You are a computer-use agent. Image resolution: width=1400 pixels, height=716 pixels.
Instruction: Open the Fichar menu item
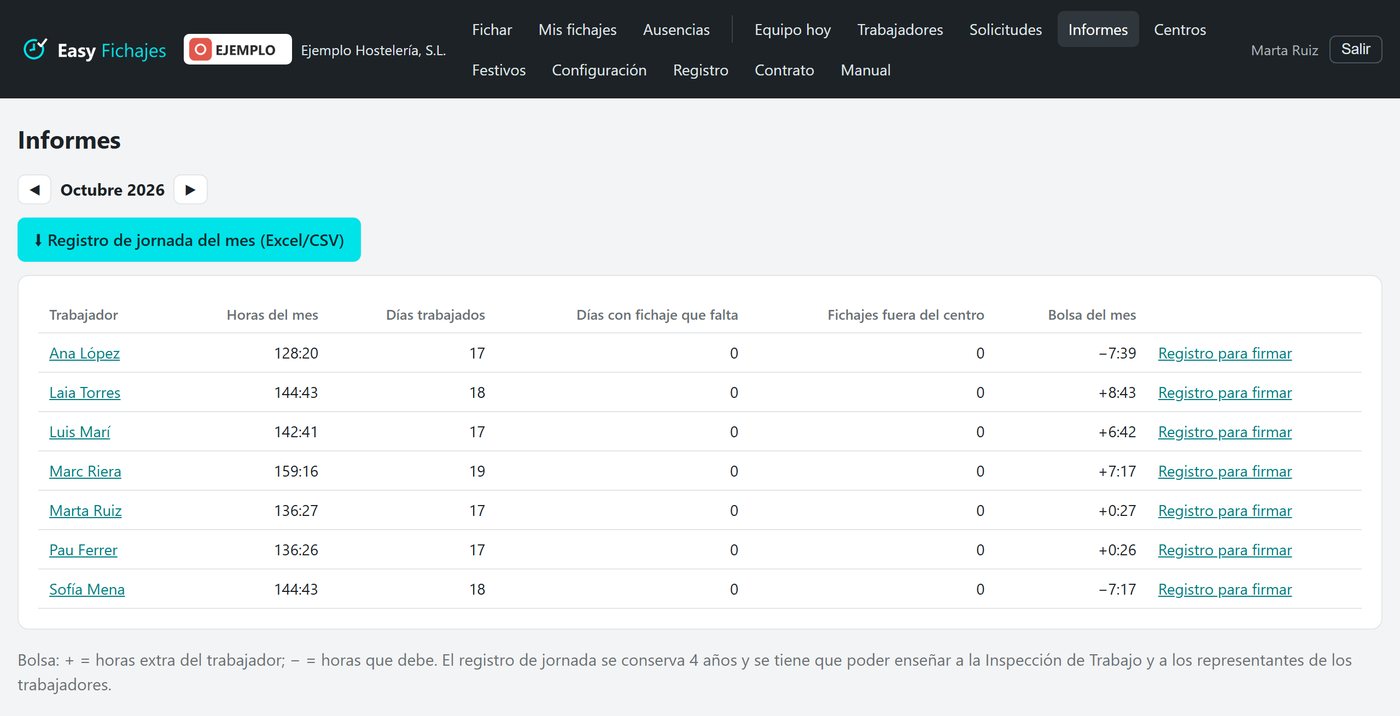[x=492, y=30]
